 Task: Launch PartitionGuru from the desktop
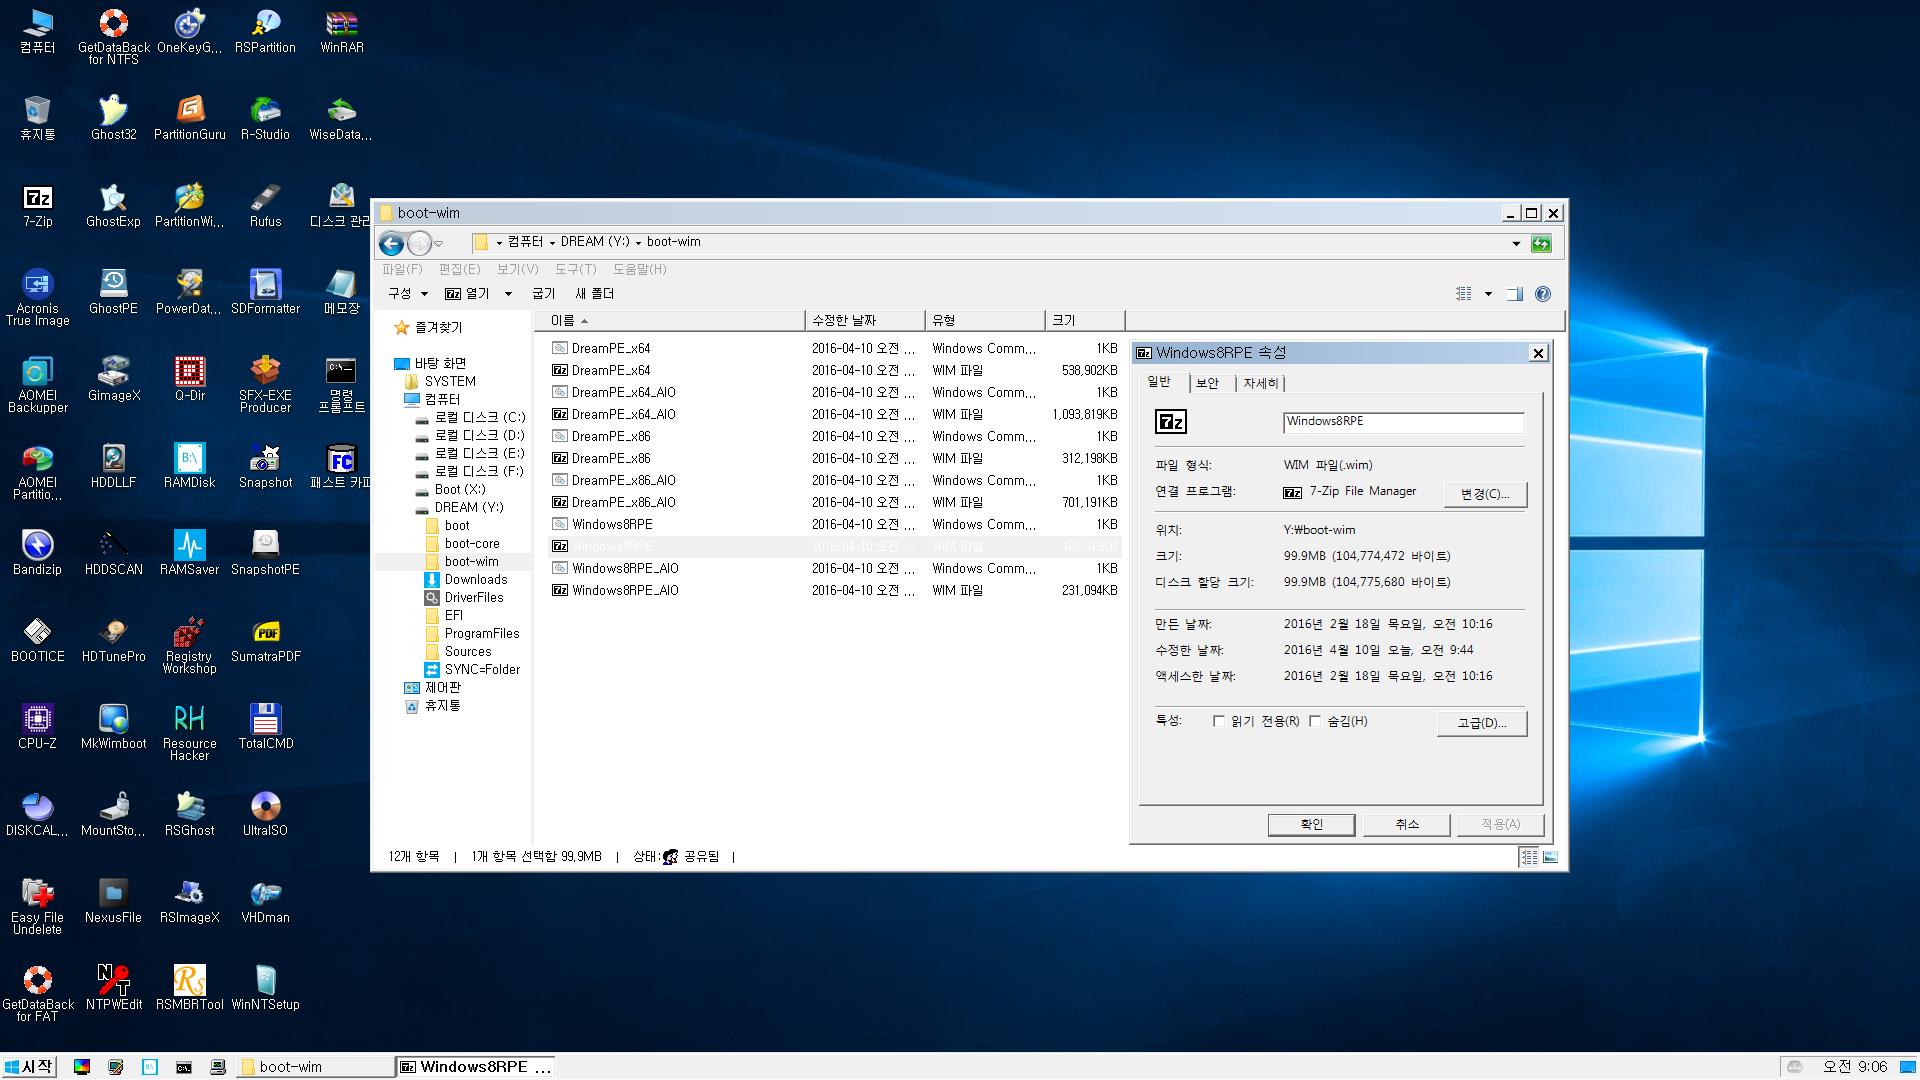pyautogui.click(x=190, y=118)
